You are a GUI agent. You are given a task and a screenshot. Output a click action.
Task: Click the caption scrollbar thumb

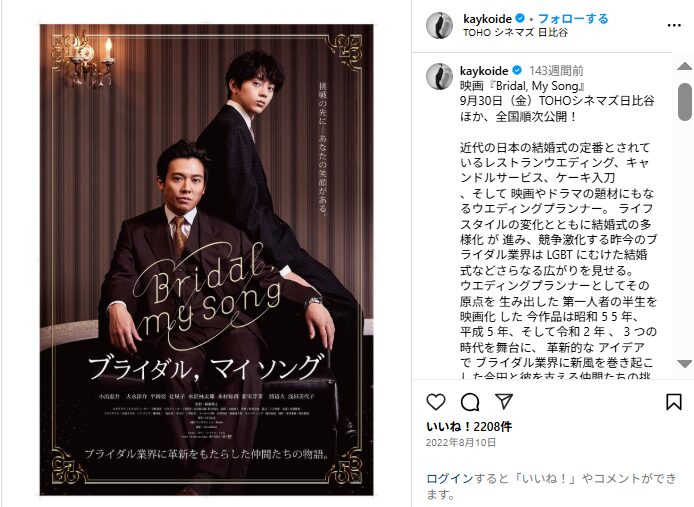point(684,101)
